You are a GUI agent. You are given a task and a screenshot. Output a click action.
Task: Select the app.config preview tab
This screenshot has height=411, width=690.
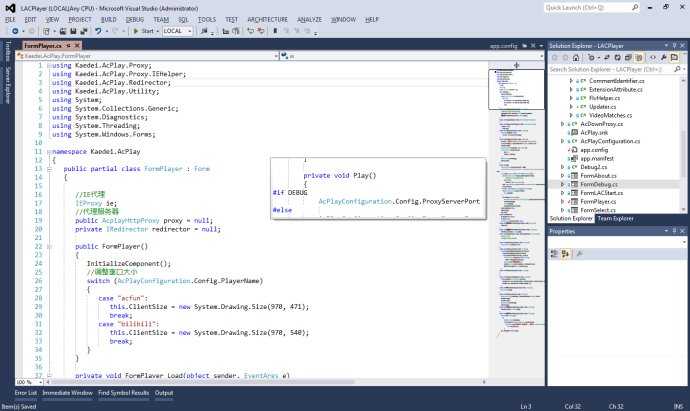pyautogui.click(x=503, y=46)
